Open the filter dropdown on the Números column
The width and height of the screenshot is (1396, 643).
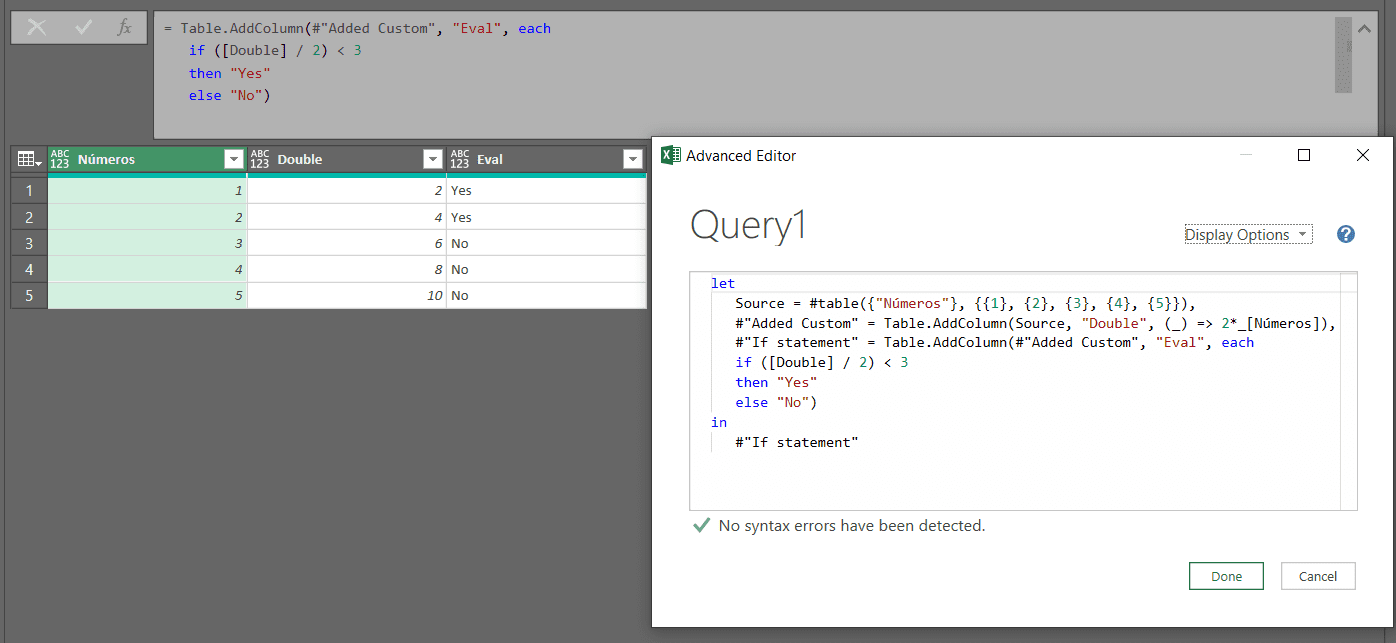tap(233, 158)
